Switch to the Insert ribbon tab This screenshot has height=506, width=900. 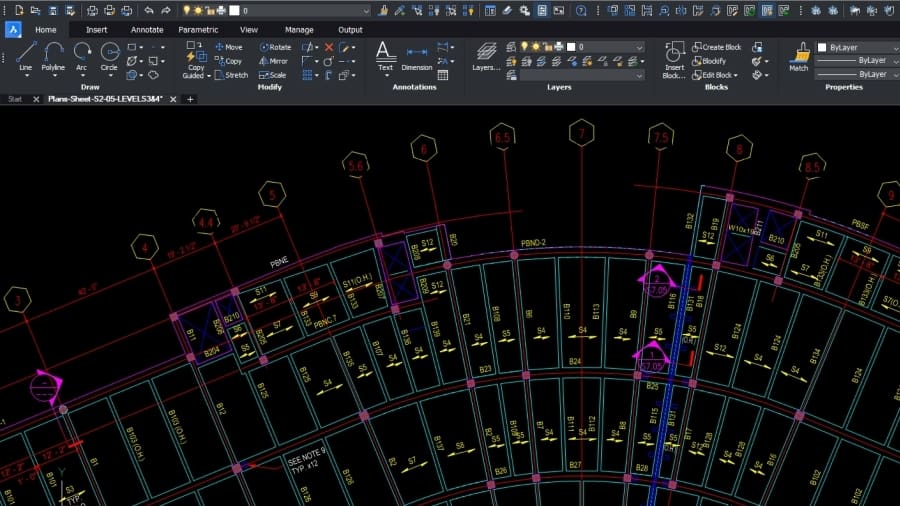96,30
